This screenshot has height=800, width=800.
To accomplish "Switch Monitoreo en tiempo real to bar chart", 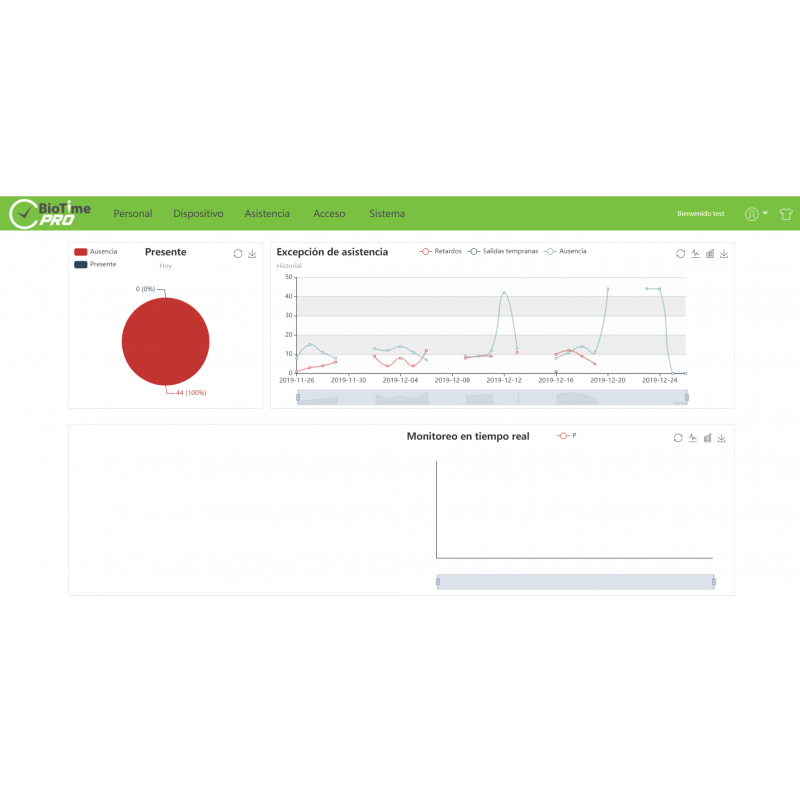I will (x=708, y=438).
